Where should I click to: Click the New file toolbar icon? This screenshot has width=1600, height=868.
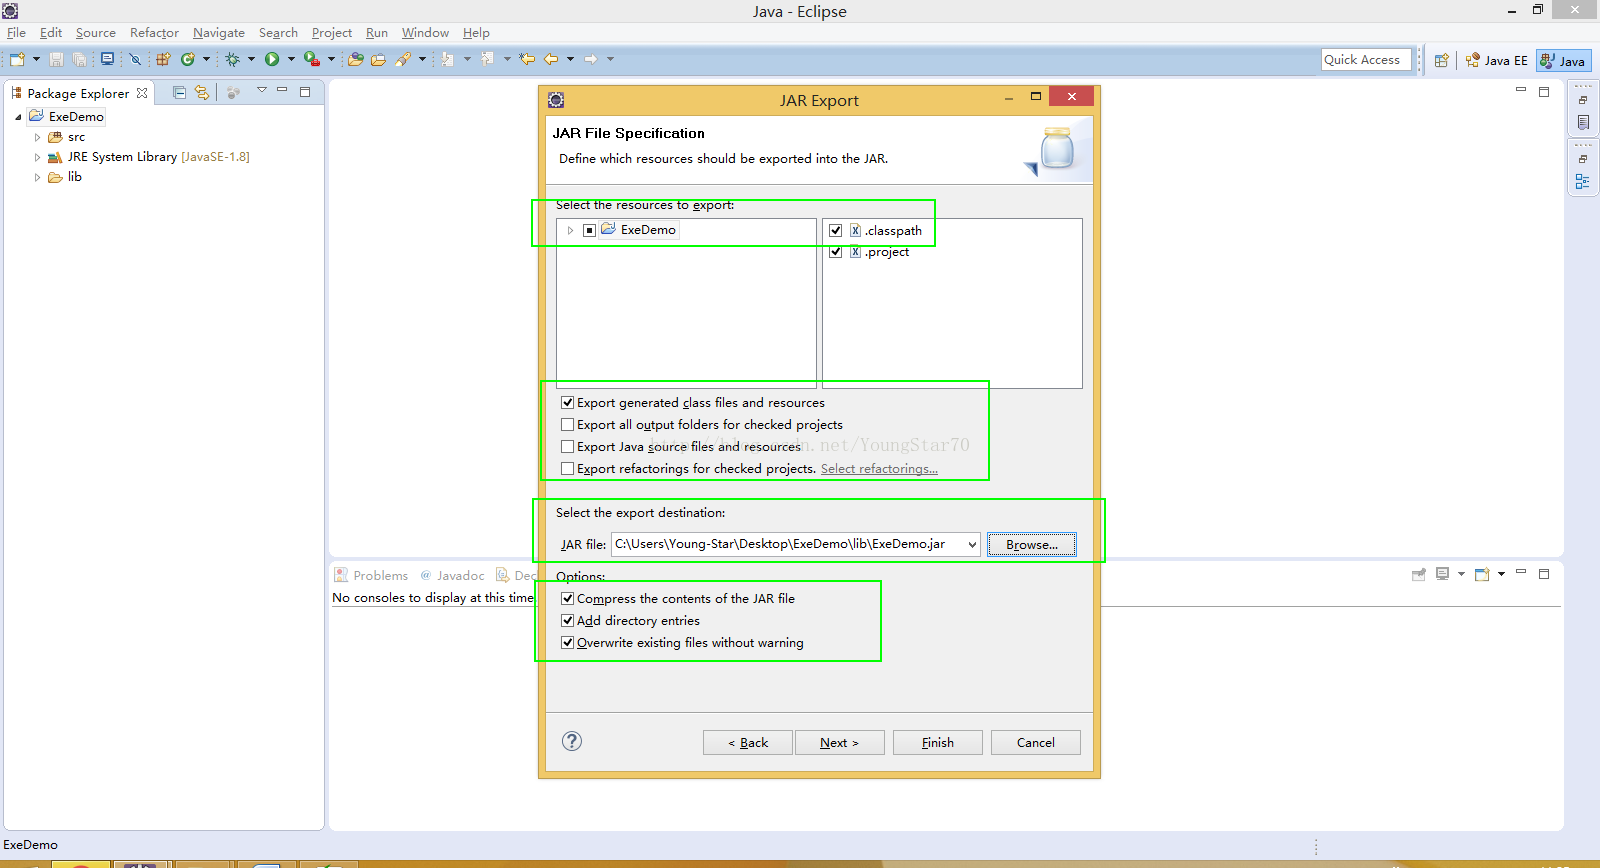click(17, 59)
